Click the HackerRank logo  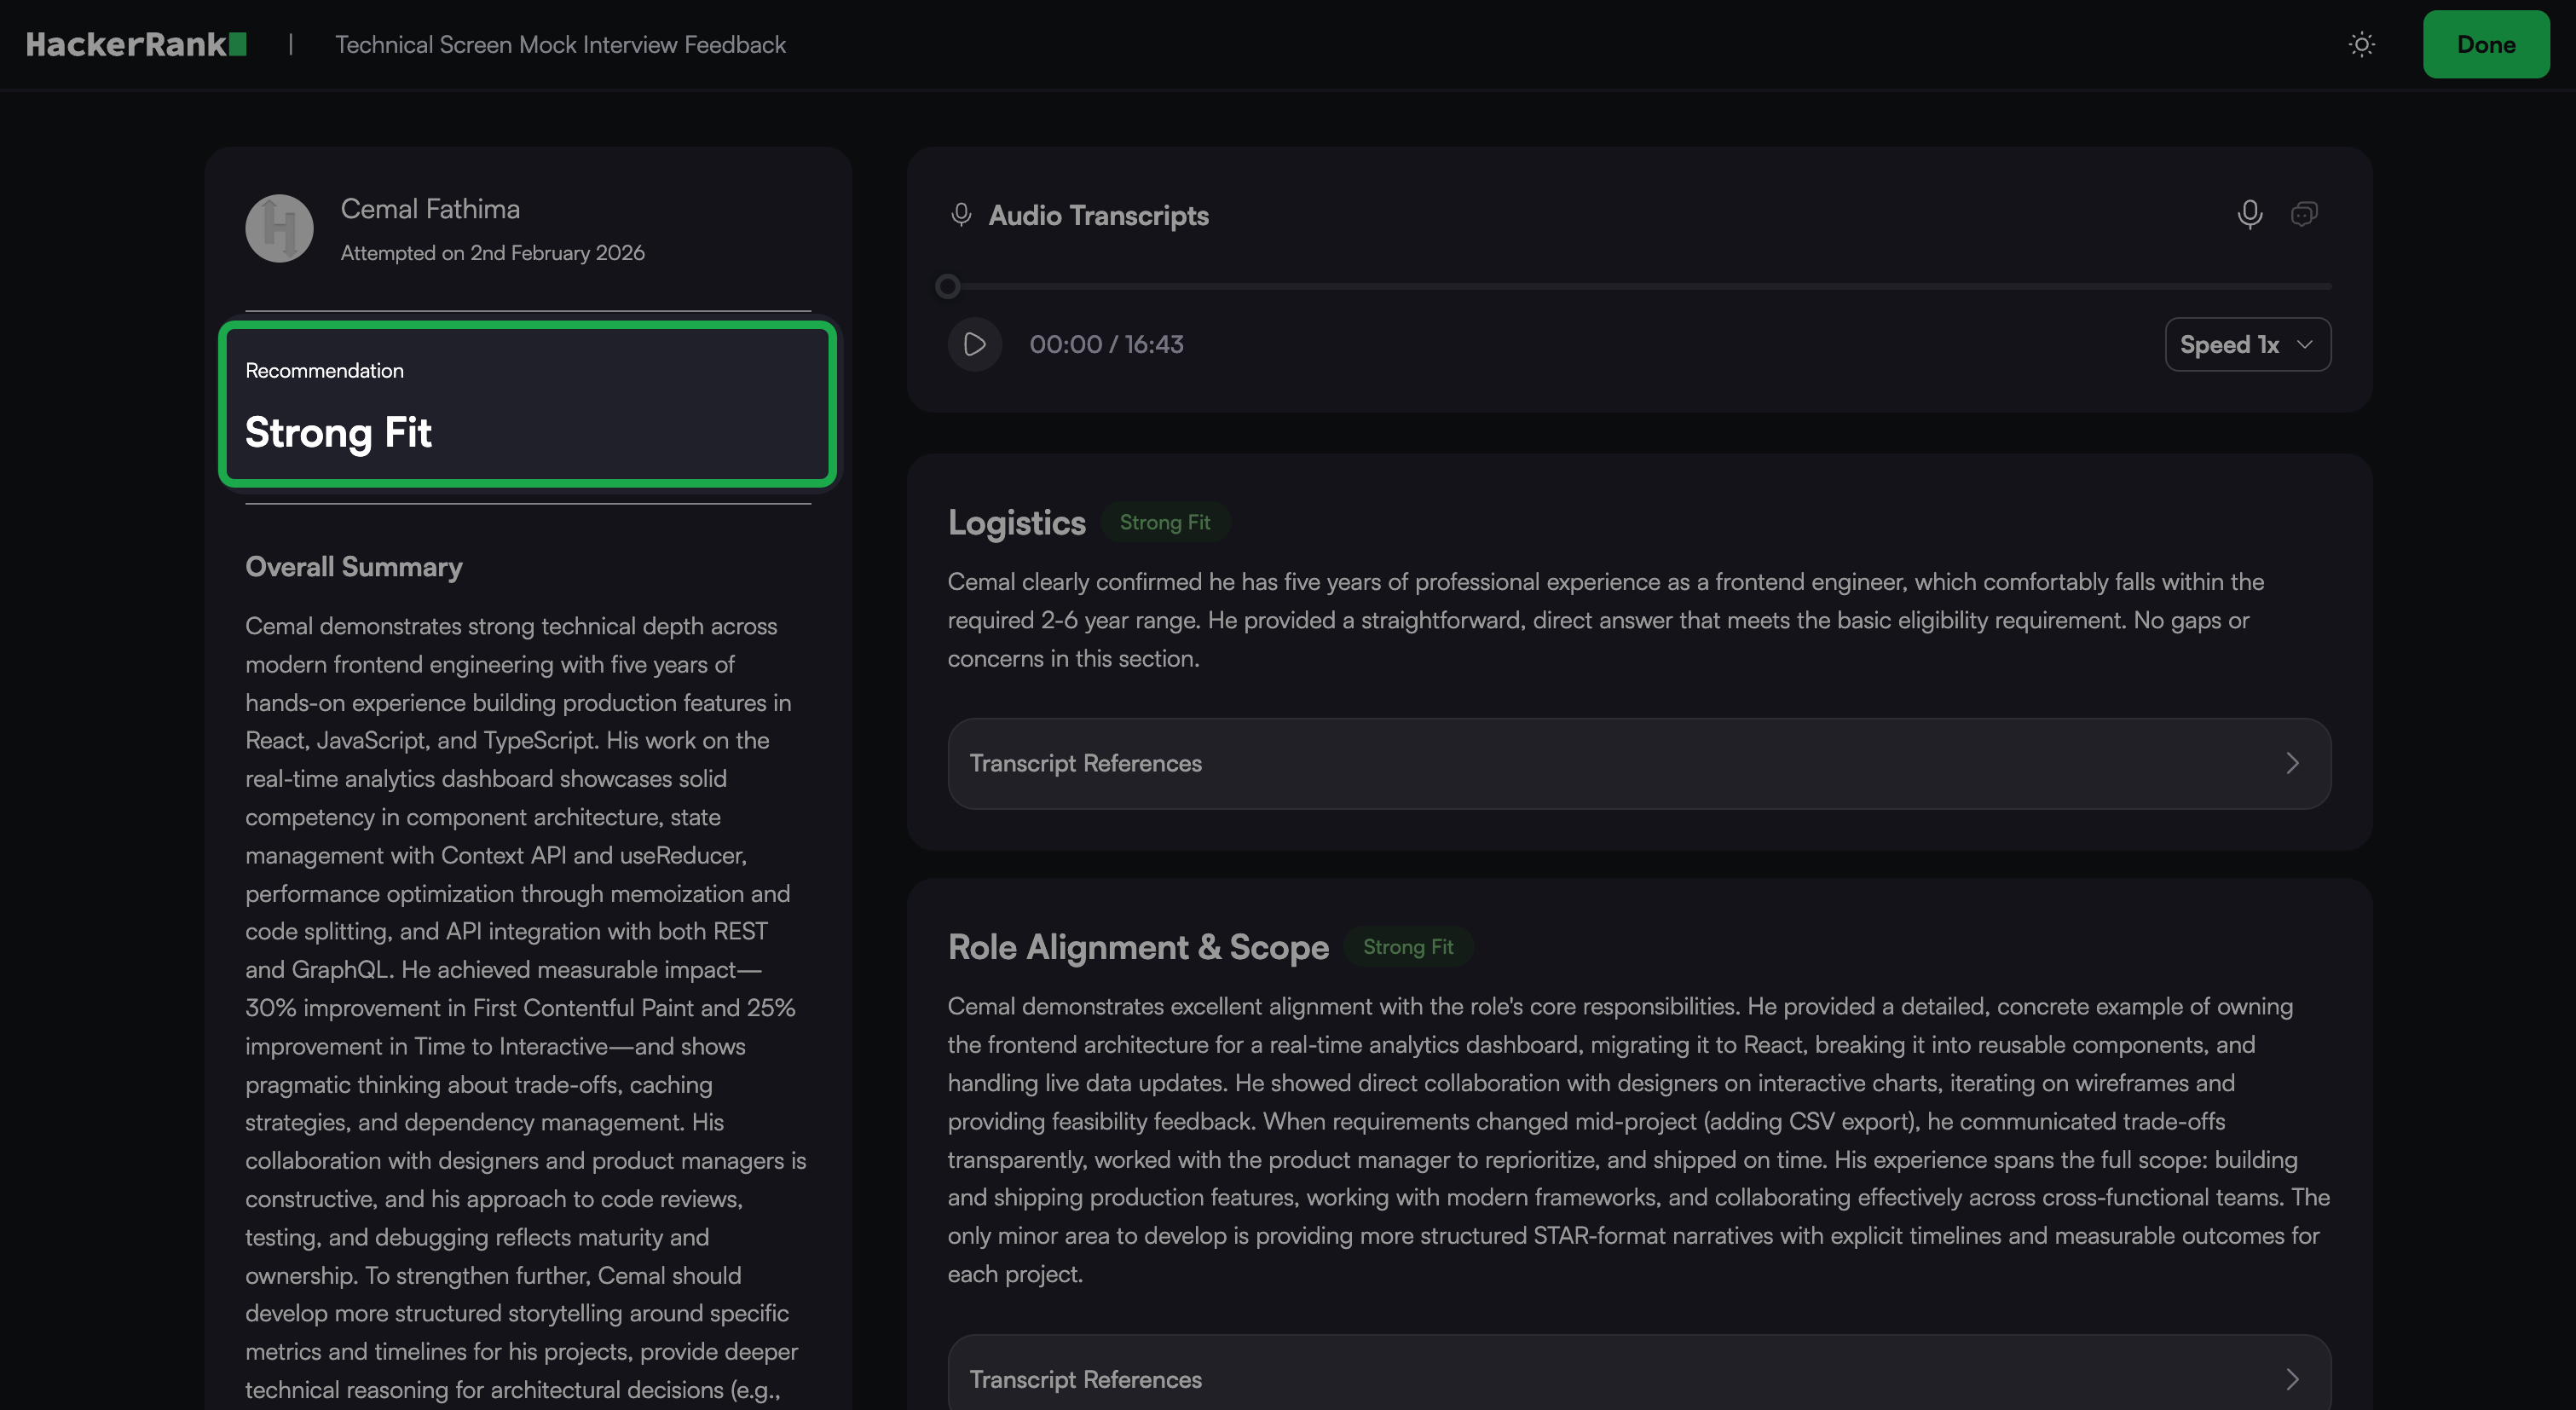click(x=136, y=45)
